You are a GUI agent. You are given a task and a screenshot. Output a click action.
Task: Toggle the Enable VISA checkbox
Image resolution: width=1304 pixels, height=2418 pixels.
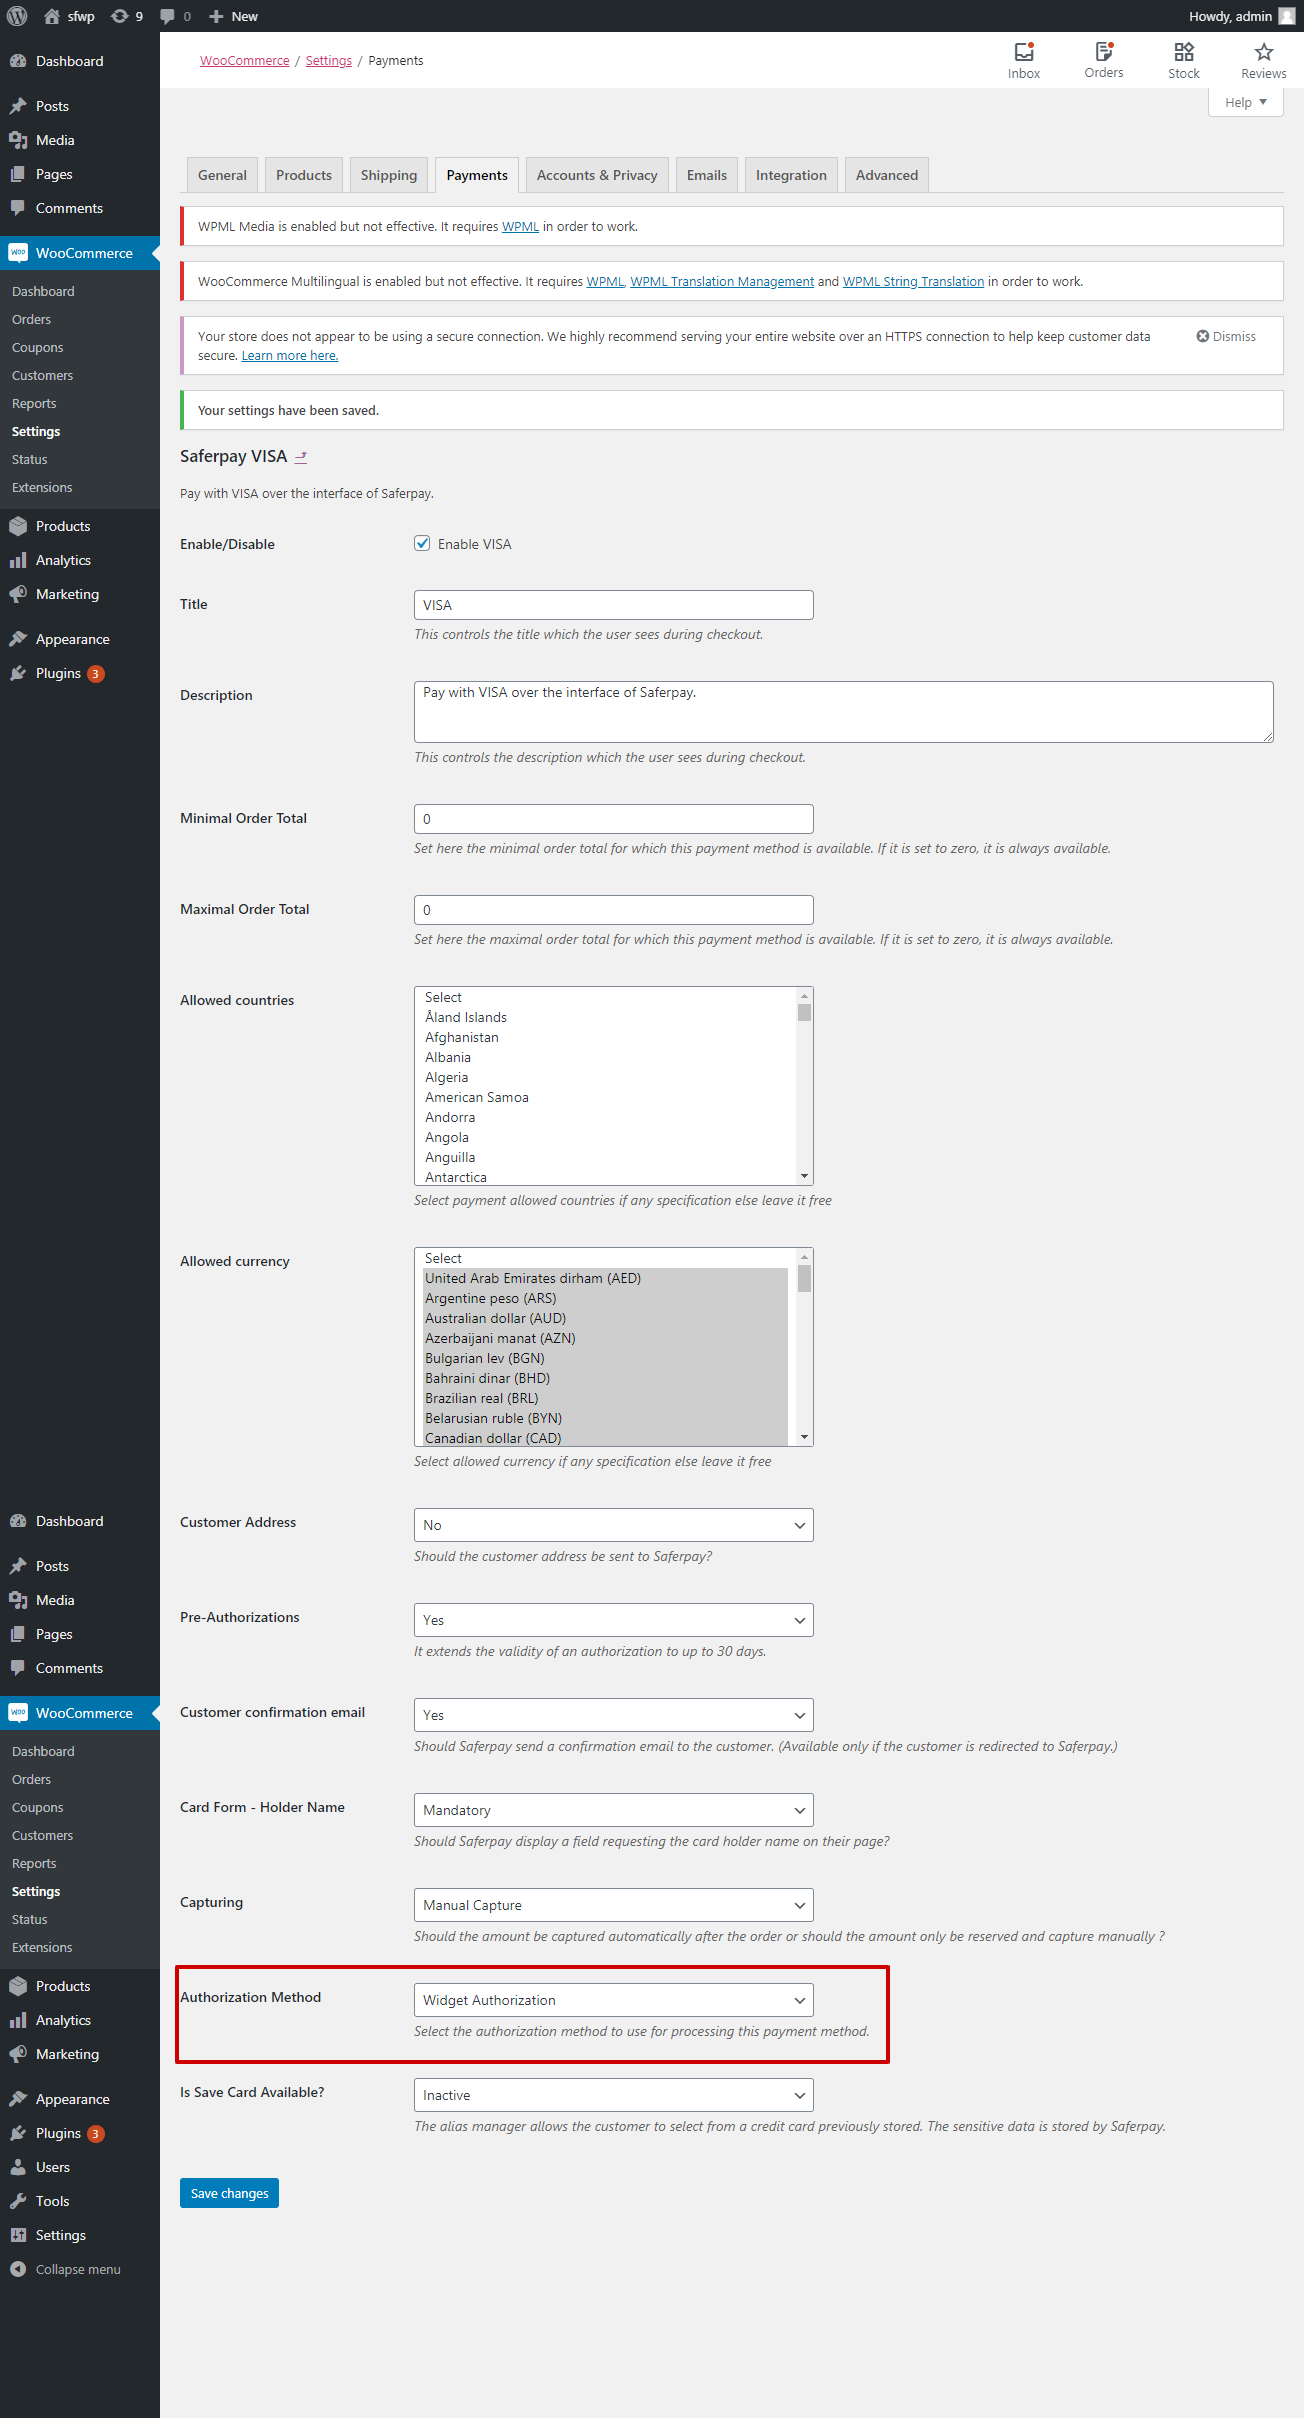pyautogui.click(x=422, y=544)
